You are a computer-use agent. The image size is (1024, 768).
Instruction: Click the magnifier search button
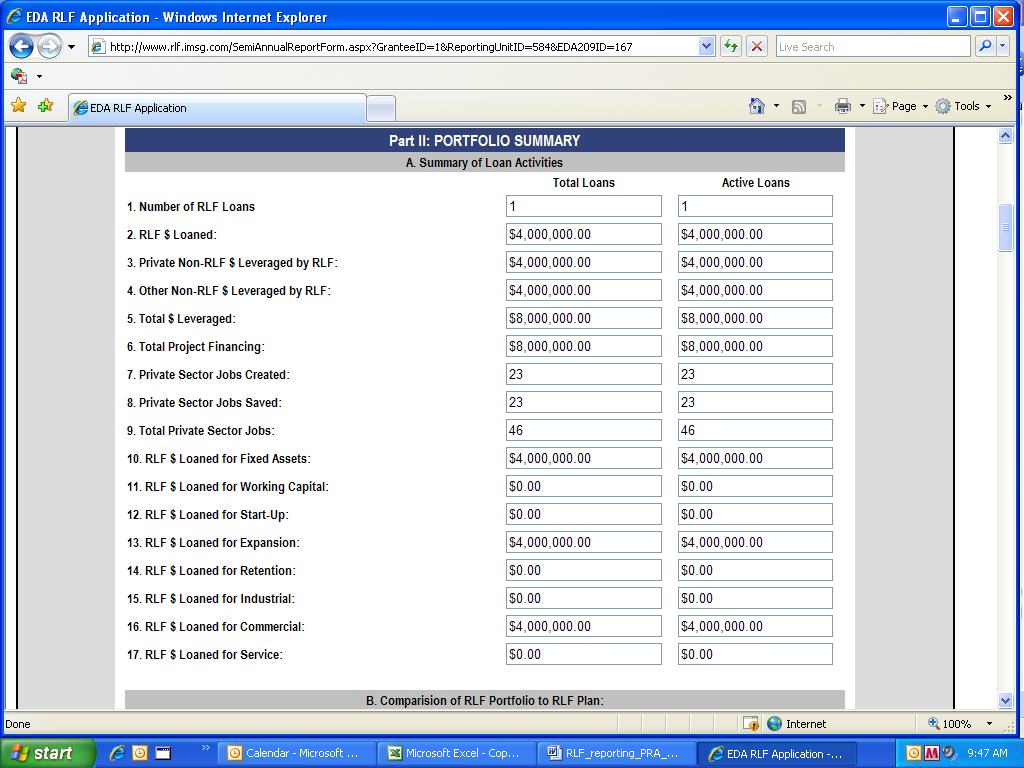coord(985,46)
